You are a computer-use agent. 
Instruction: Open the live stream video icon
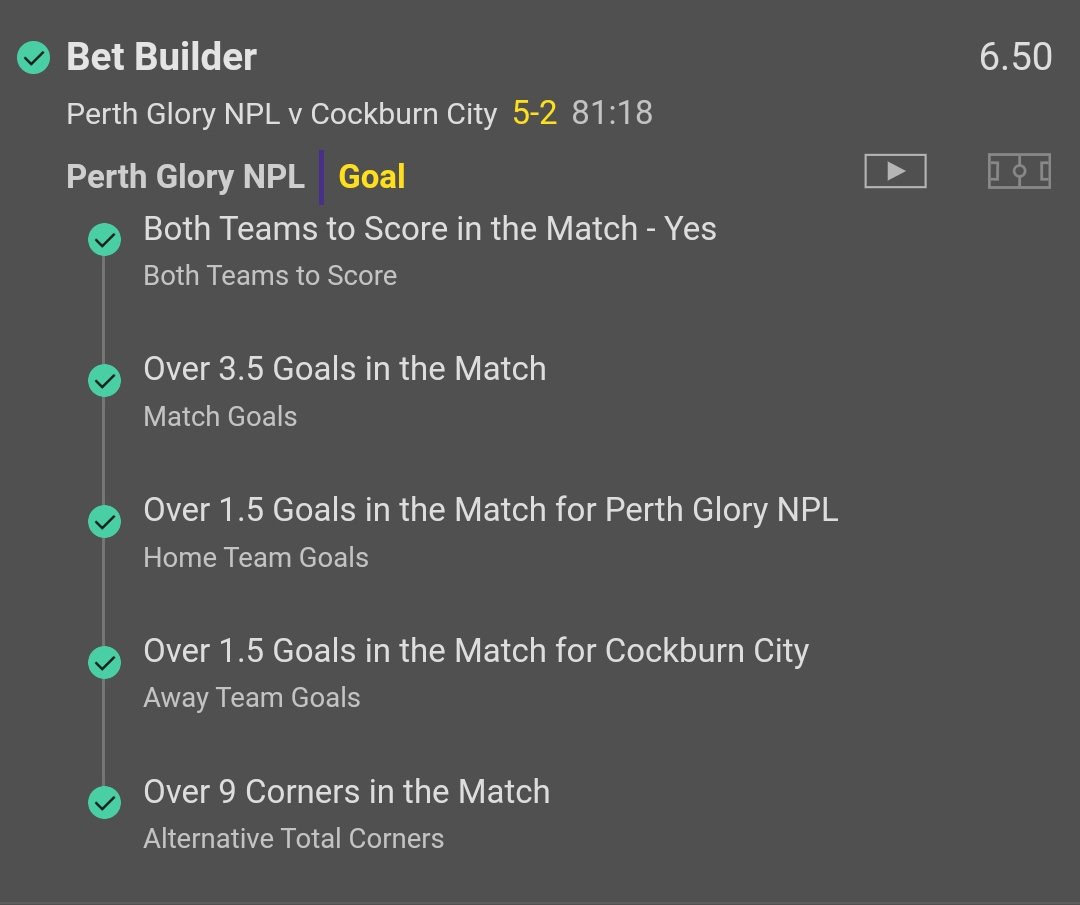click(895, 172)
